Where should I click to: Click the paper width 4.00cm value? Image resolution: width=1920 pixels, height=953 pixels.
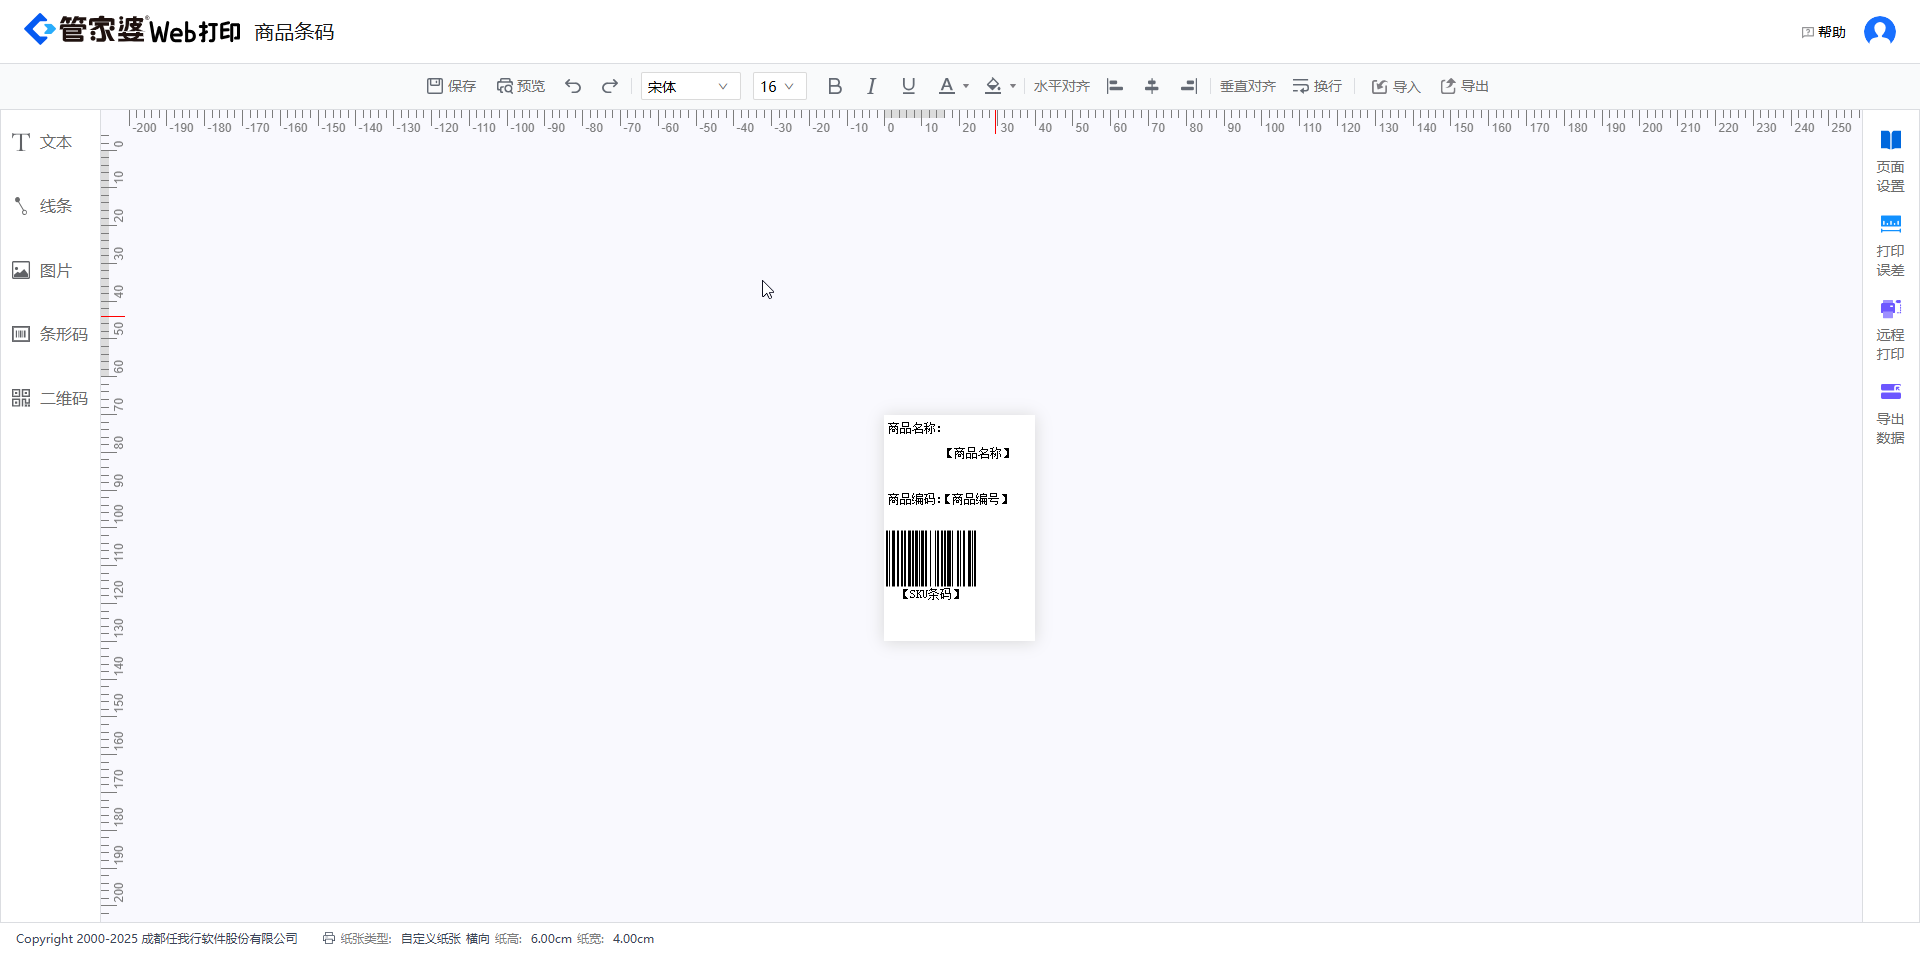633,939
